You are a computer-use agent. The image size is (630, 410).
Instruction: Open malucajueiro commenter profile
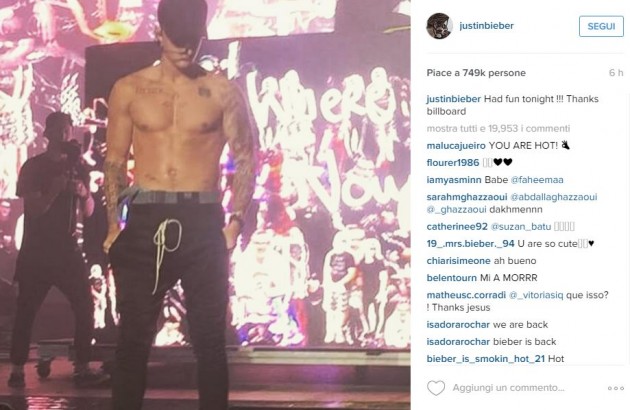[456, 146]
